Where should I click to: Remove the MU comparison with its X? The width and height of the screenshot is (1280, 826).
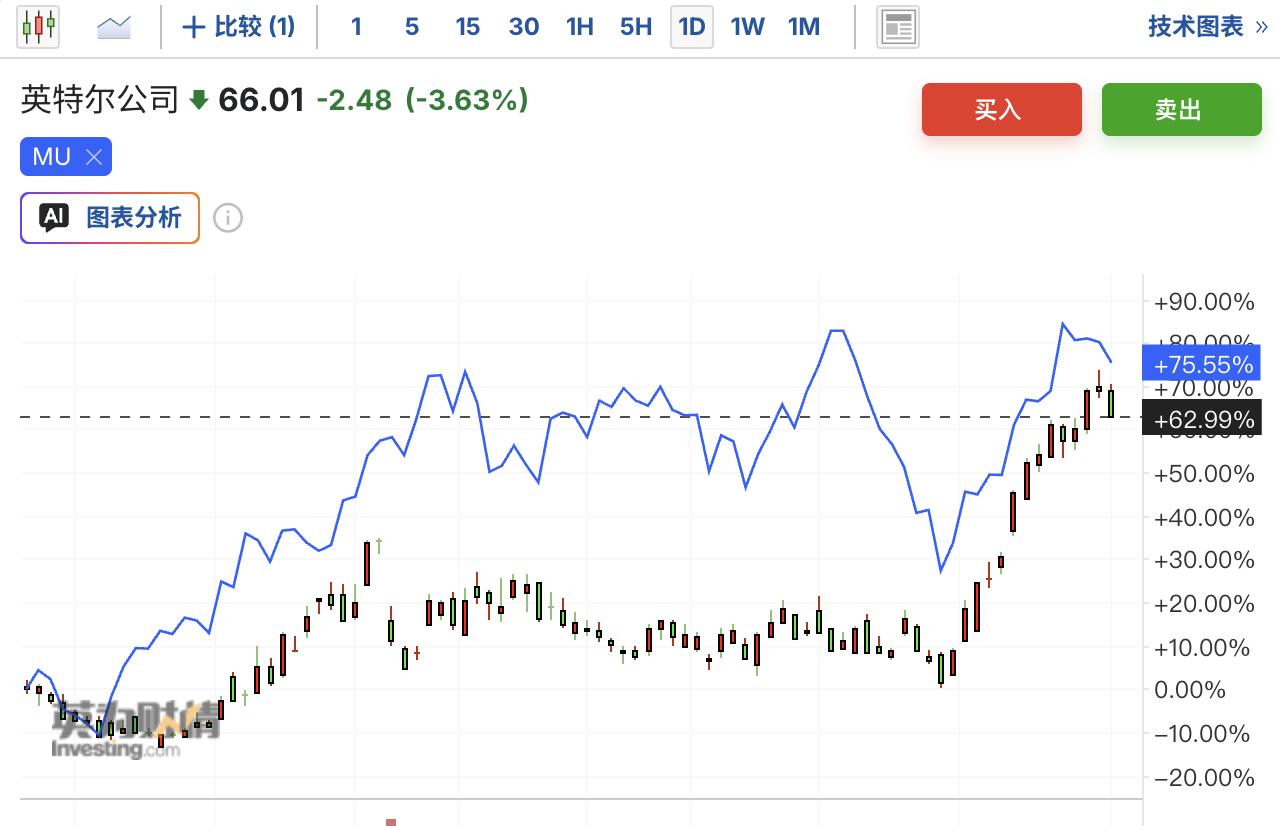pos(94,156)
